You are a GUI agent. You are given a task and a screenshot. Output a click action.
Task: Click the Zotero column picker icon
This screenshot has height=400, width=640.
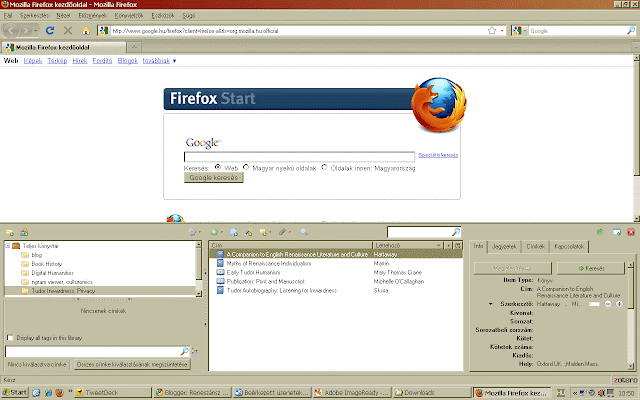tap(458, 245)
